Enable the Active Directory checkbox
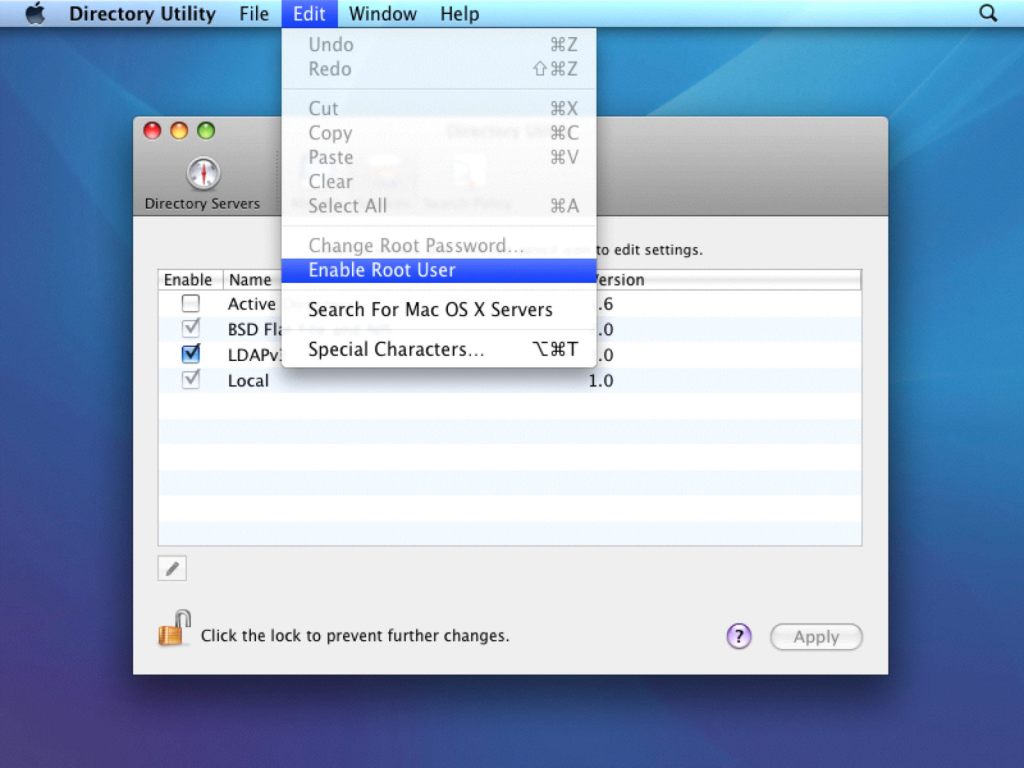The width and height of the screenshot is (1024, 768). point(190,304)
